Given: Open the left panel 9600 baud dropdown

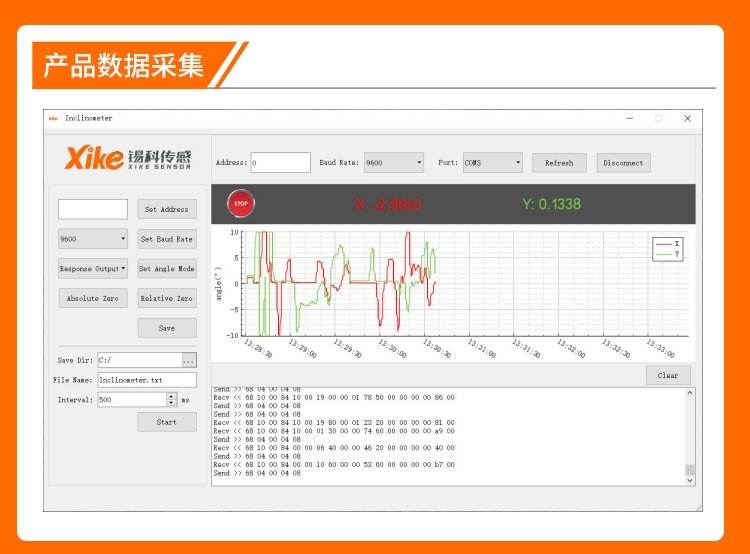Looking at the screenshot, I should pos(93,239).
